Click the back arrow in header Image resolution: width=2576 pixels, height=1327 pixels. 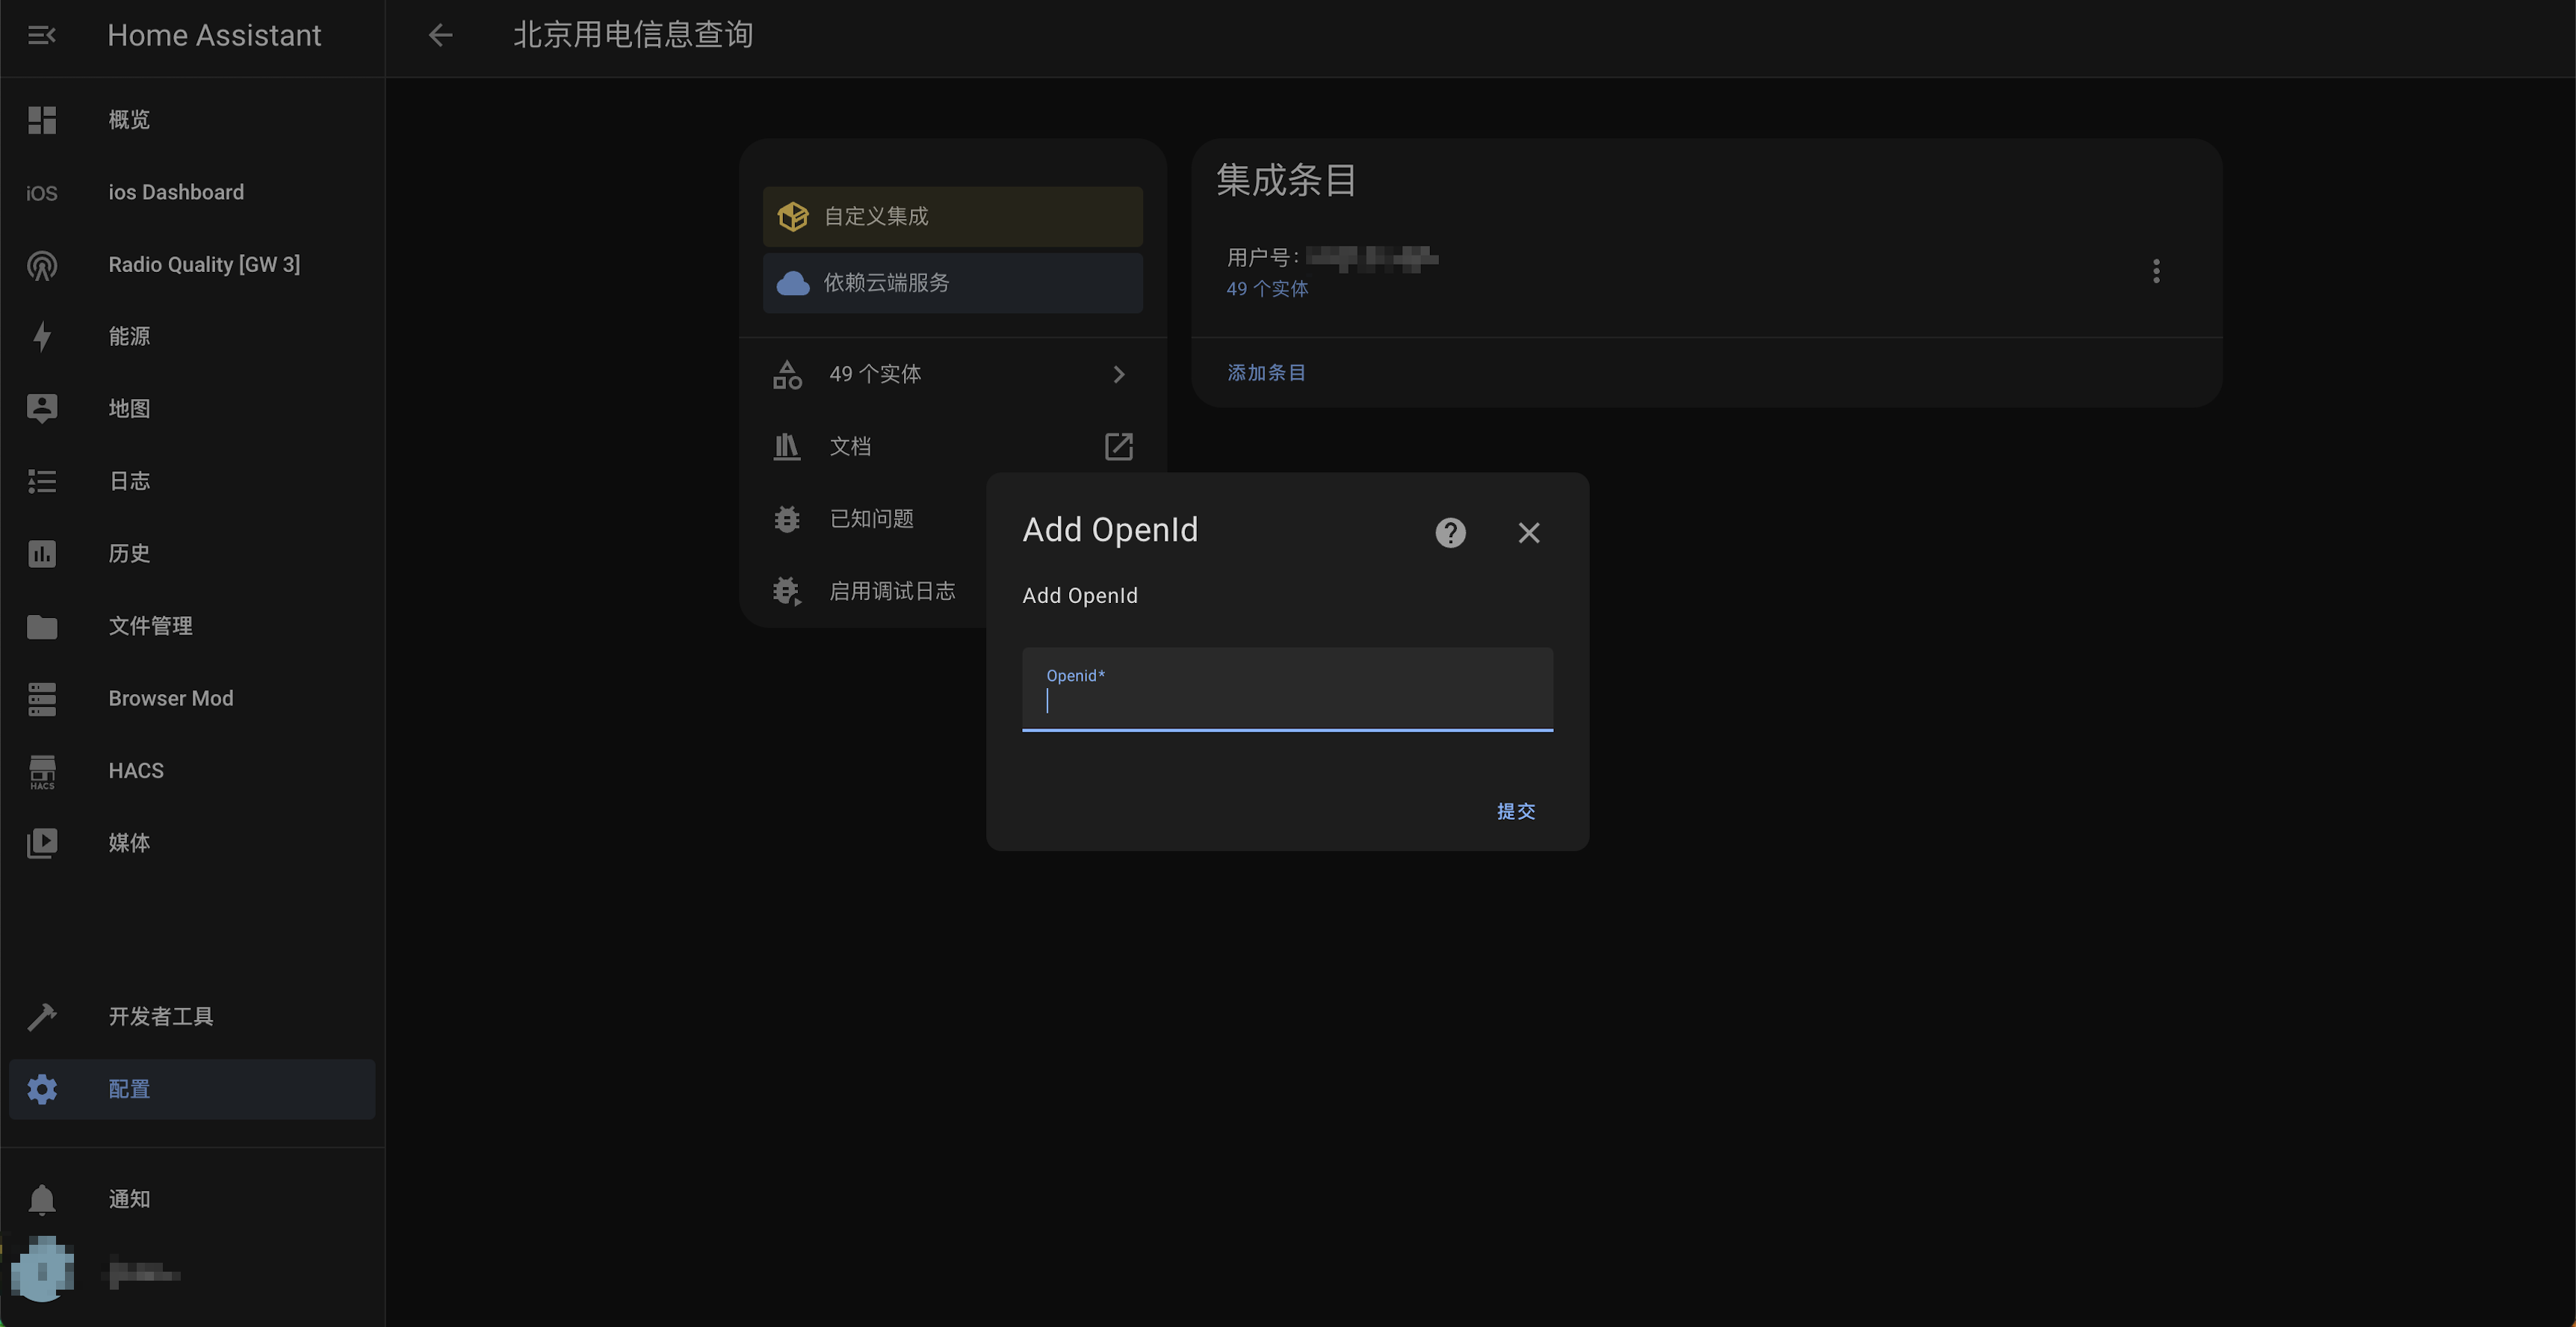[440, 36]
